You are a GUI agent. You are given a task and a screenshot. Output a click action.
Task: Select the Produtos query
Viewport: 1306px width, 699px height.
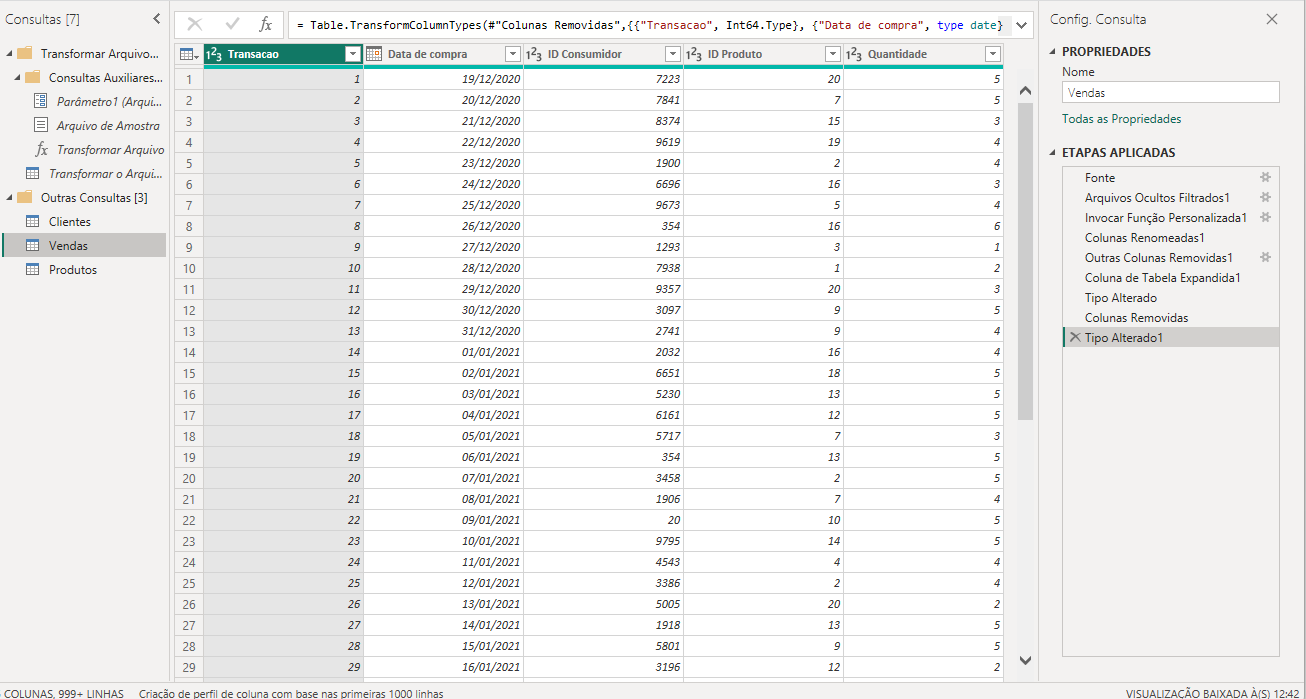pos(72,270)
